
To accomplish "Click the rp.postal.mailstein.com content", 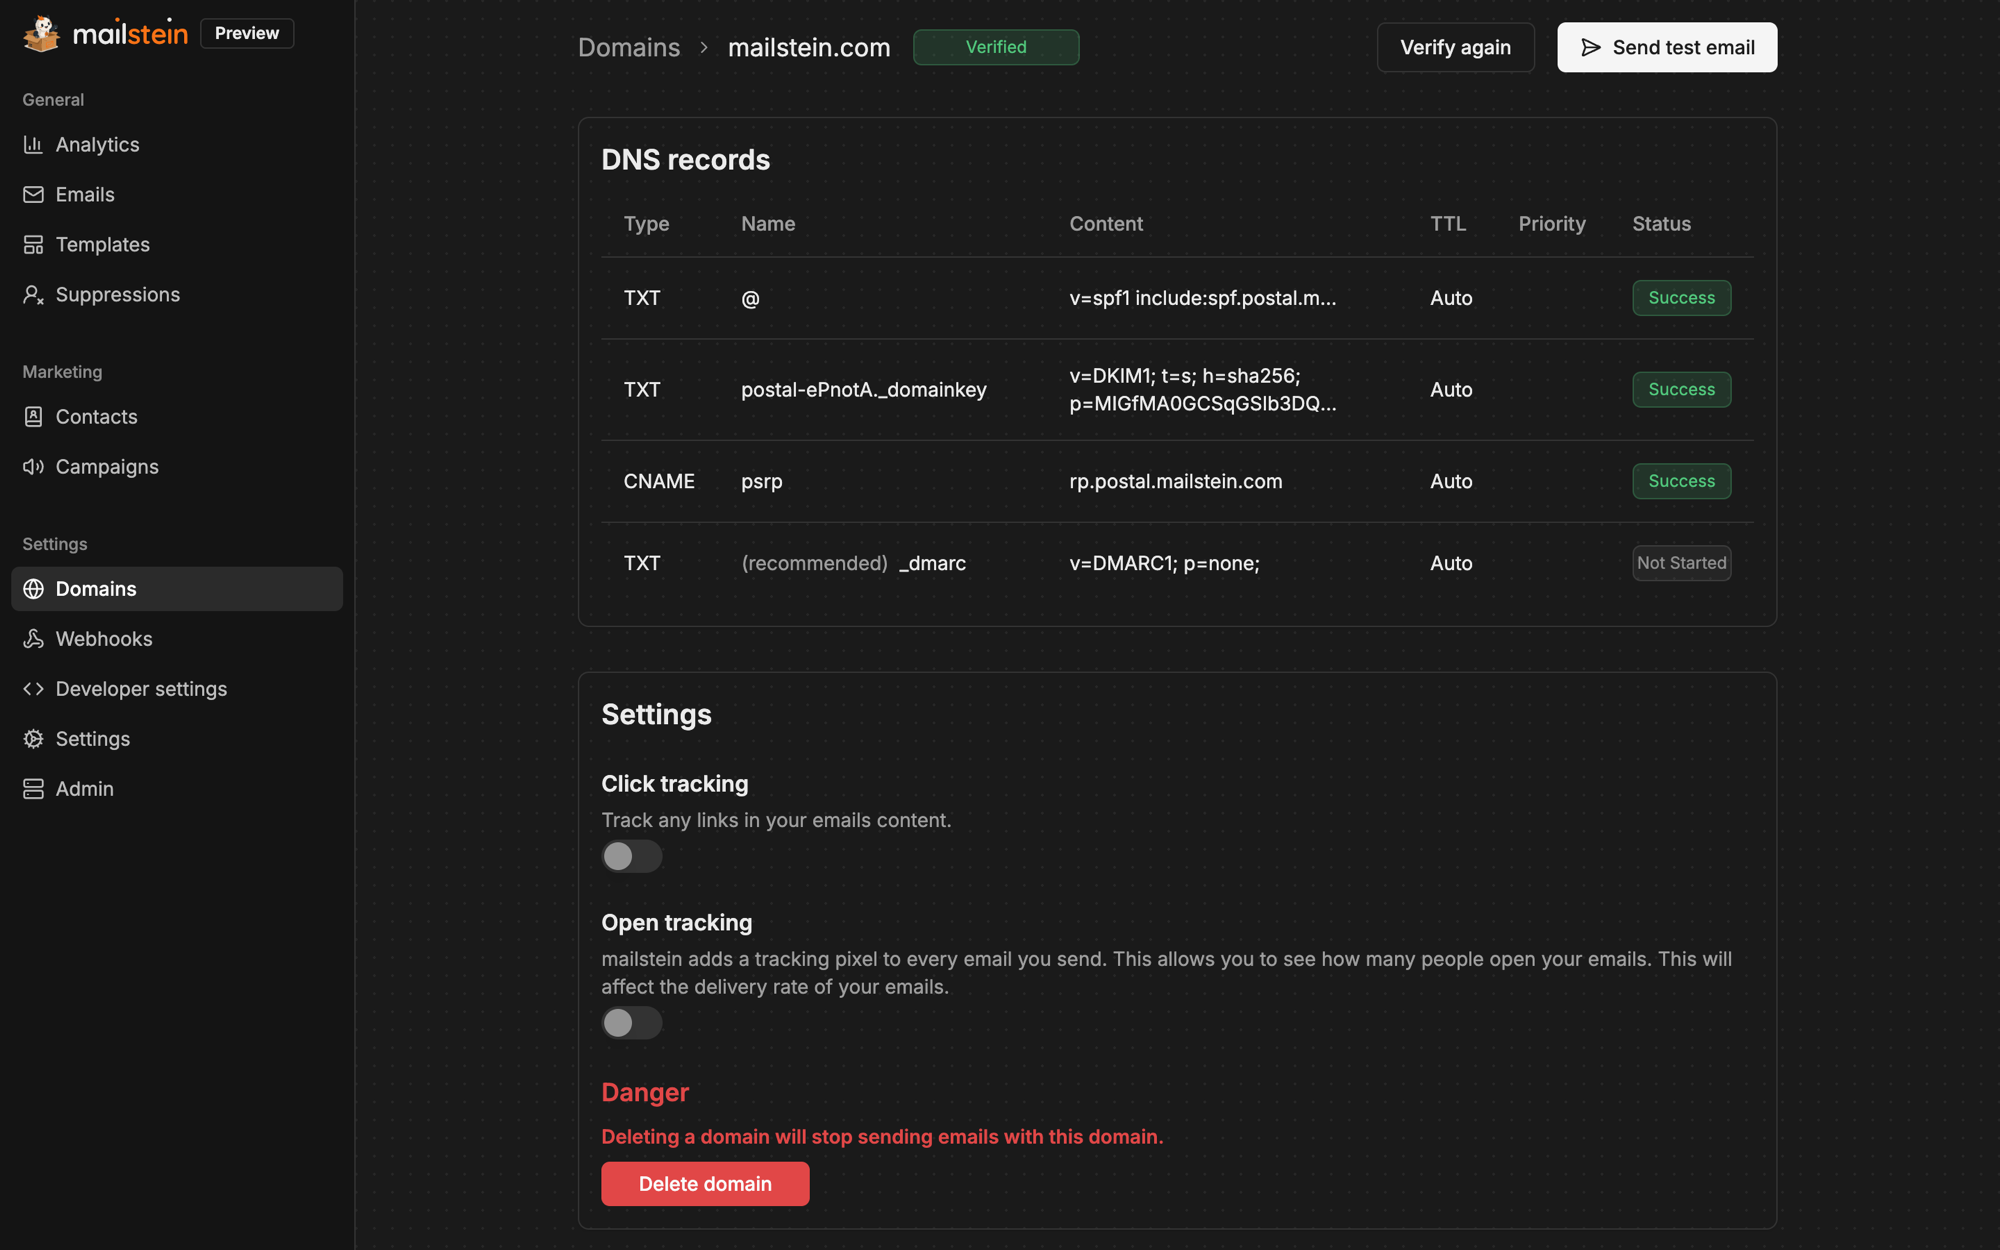I will [x=1176, y=481].
